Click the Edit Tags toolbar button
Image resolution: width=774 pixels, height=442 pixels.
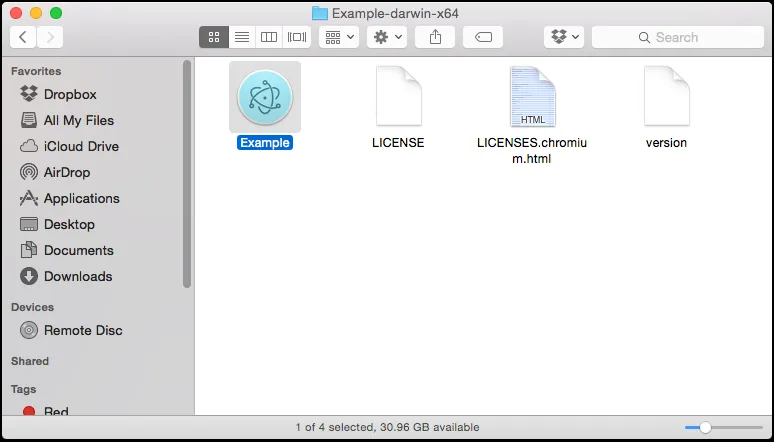[483, 37]
